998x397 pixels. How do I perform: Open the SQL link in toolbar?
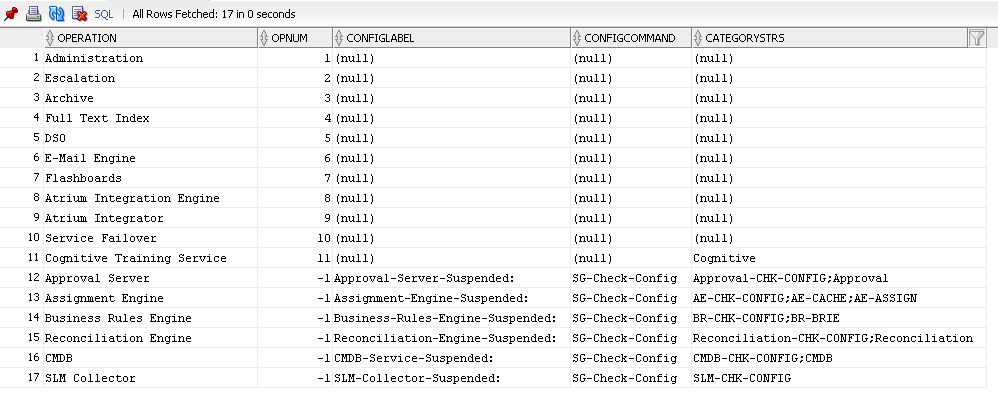[104, 14]
